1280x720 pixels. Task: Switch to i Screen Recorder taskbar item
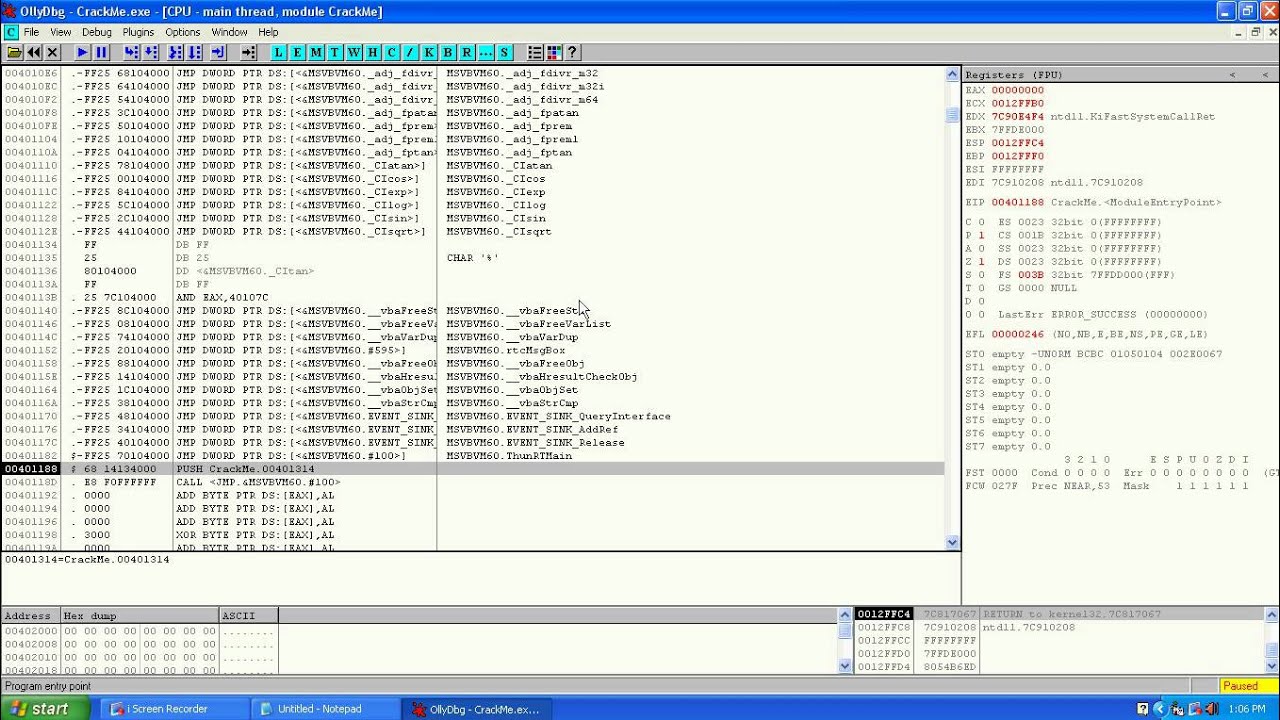click(x=174, y=709)
